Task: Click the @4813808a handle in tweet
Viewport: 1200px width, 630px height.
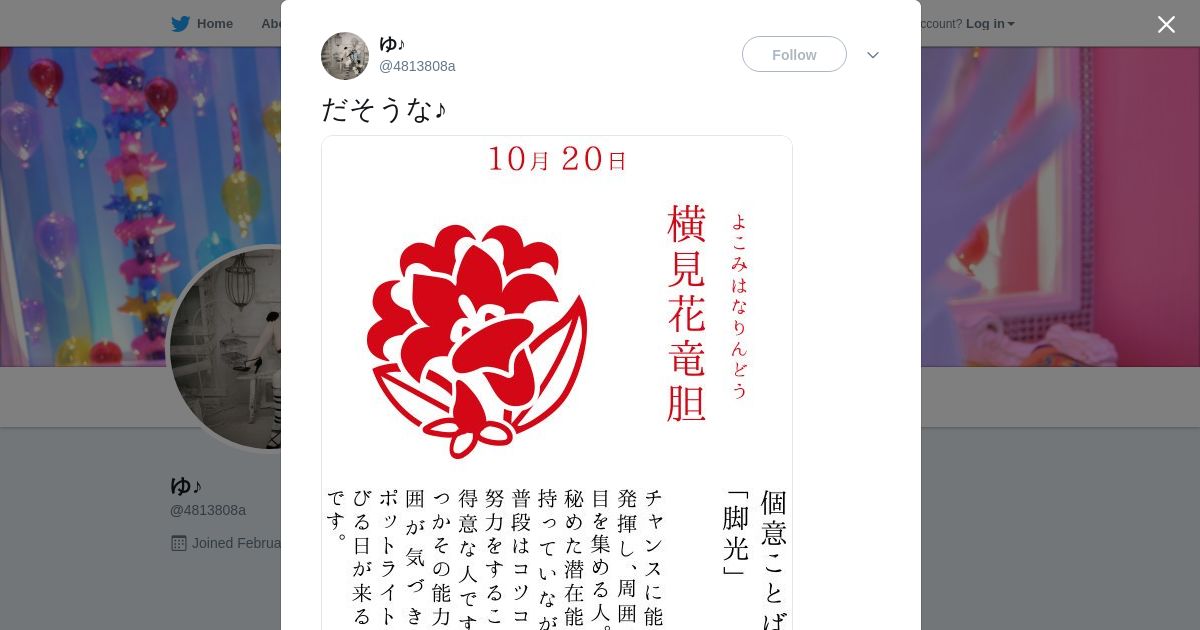Action: (x=417, y=66)
